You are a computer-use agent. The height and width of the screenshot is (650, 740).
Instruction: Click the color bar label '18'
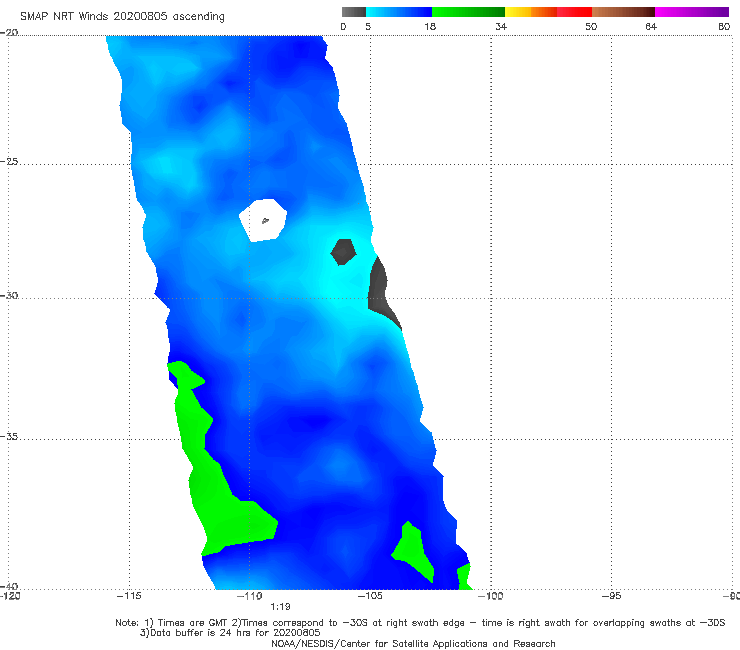(x=430, y=27)
